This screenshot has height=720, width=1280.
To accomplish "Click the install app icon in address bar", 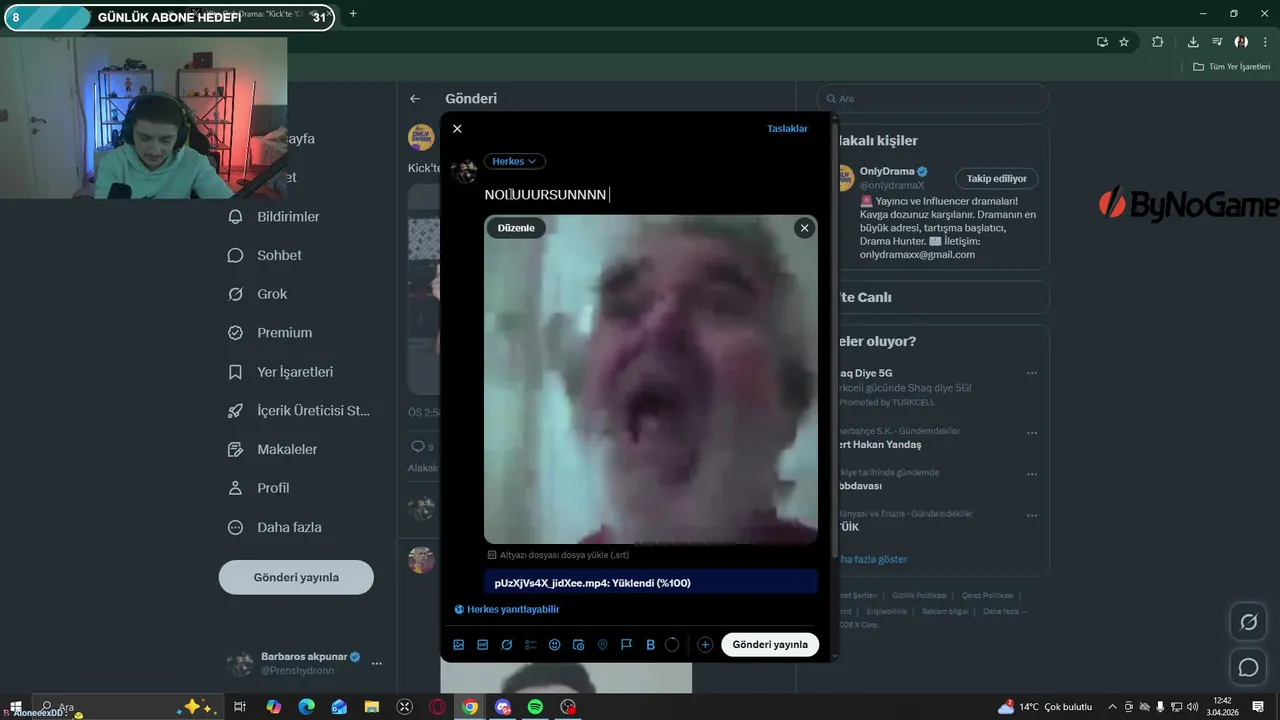I will pos(1102,42).
